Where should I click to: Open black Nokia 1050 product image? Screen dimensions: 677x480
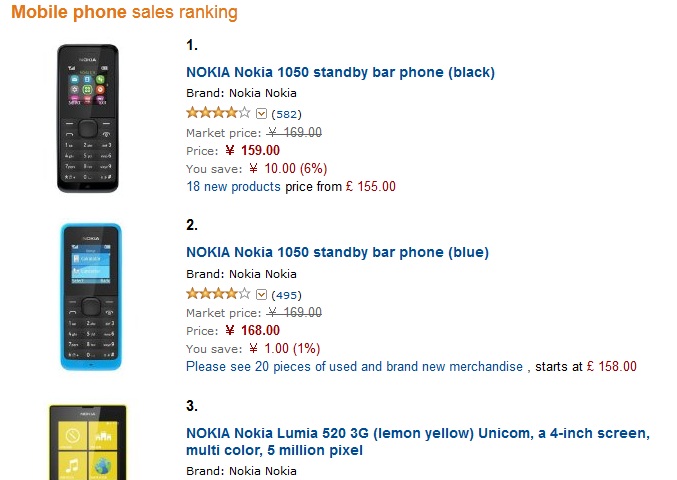[88, 119]
